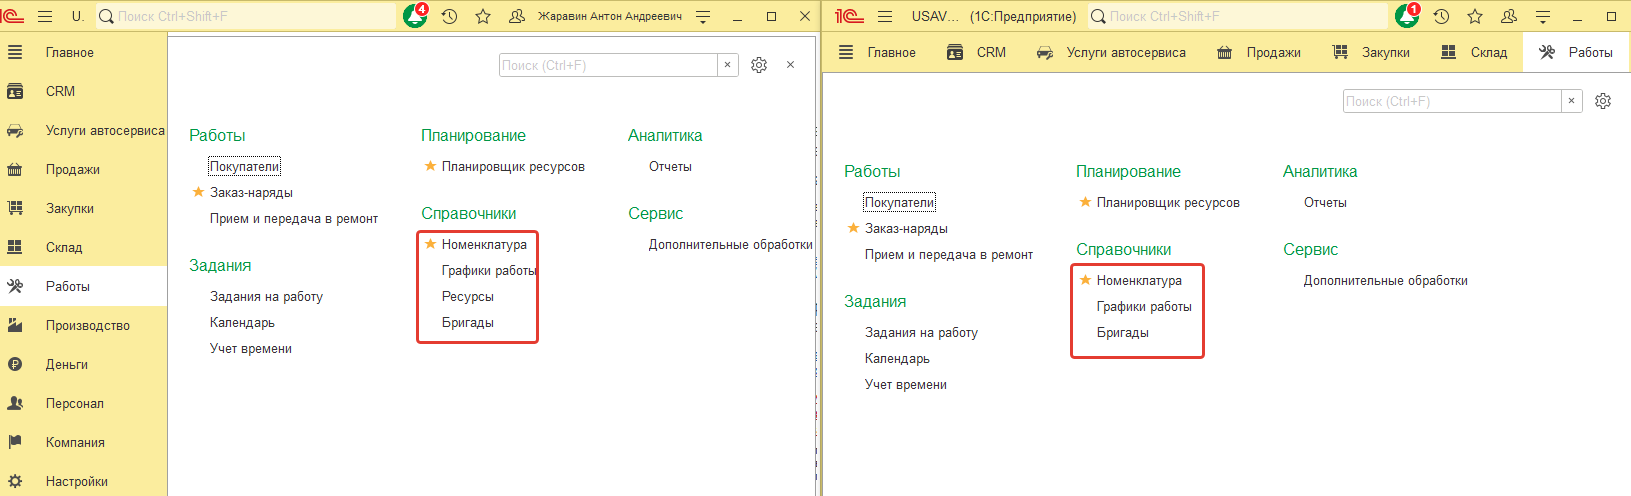
Task: Clear menu search field in left window panel
Action: click(728, 65)
